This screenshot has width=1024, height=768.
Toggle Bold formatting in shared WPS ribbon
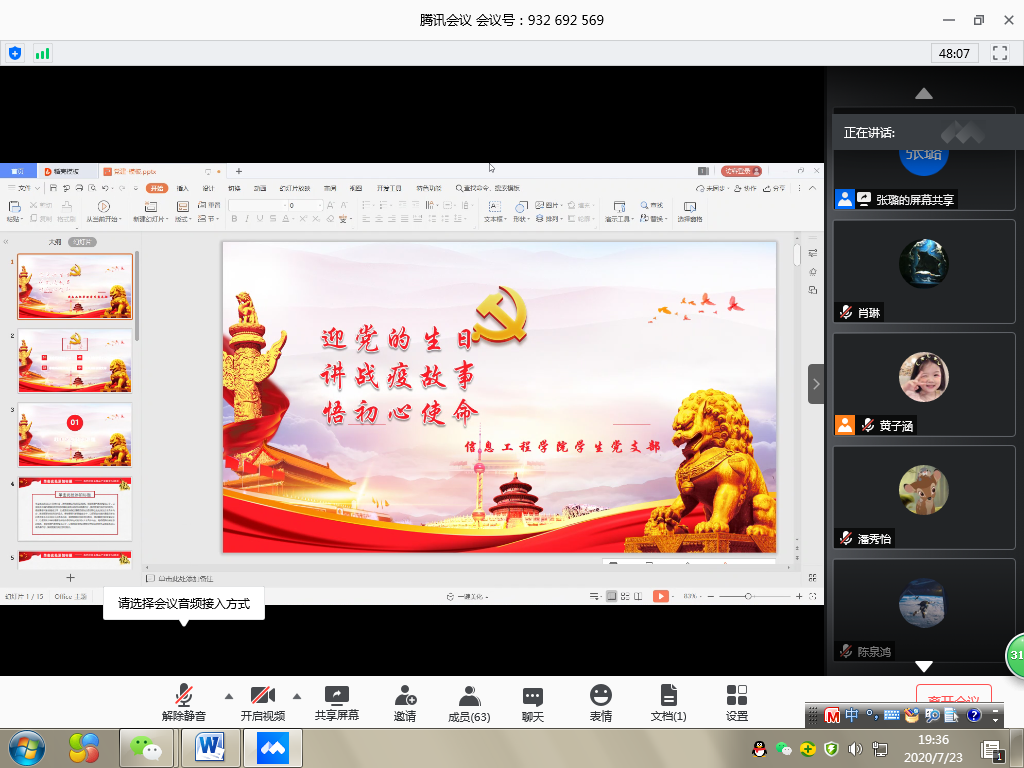click(234, 219)
